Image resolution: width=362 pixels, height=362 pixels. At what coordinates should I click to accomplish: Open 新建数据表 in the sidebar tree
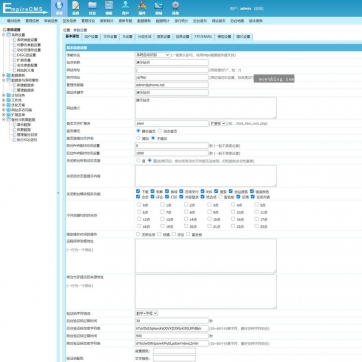[x=25, y=85]
